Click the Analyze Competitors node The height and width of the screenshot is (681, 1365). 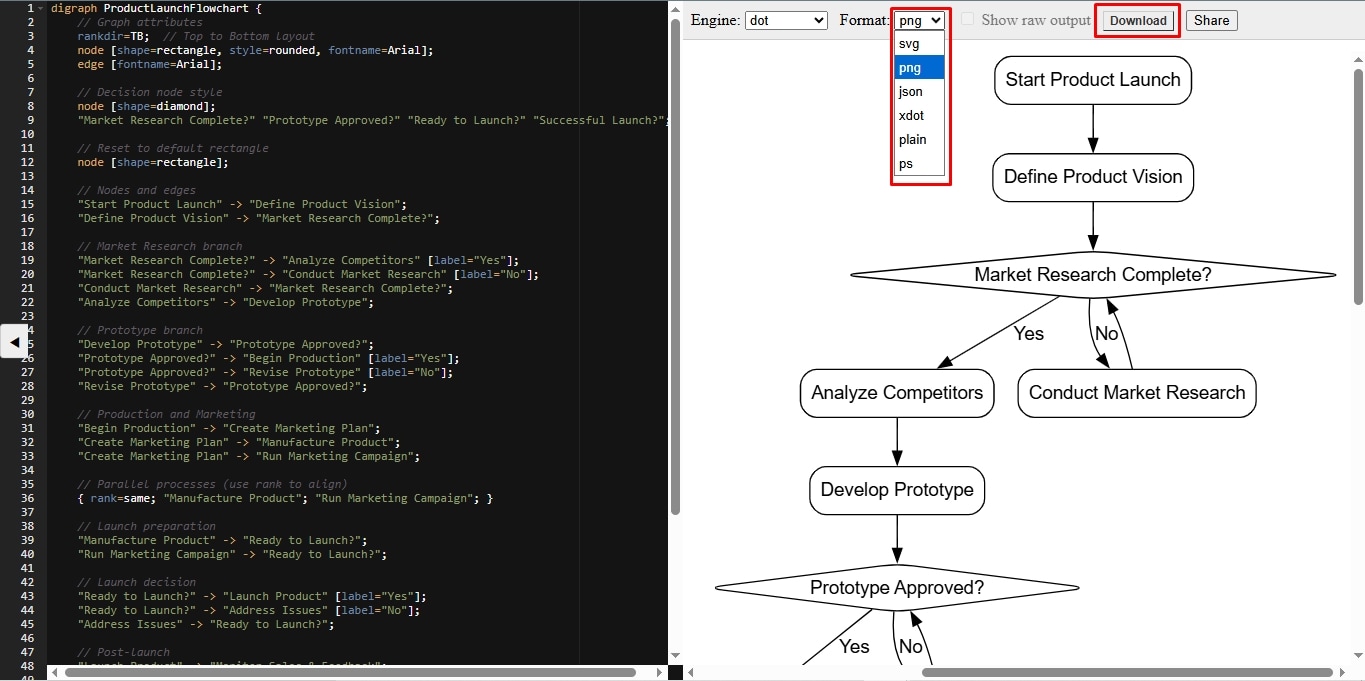[x=897, y=393]
